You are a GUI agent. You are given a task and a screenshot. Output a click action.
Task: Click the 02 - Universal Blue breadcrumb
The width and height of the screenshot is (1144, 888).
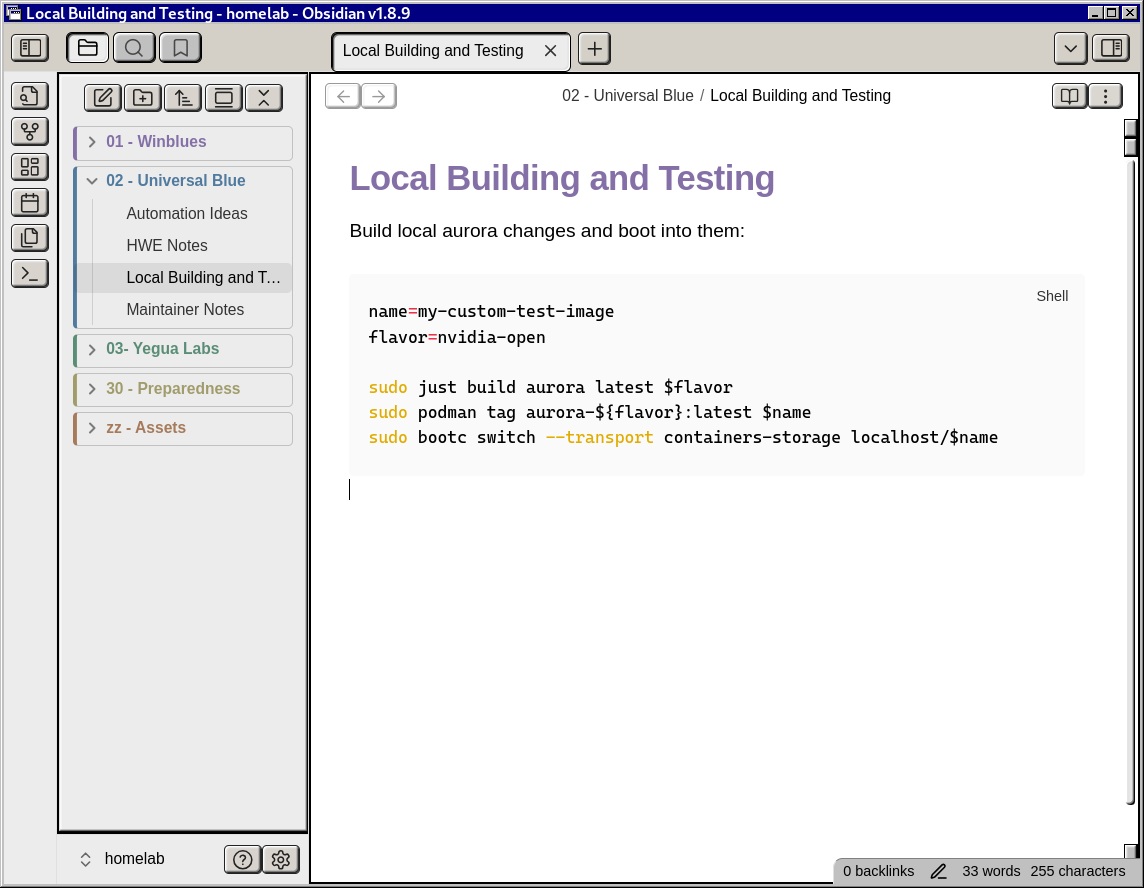pyautogui.click(x=627, y=96)
